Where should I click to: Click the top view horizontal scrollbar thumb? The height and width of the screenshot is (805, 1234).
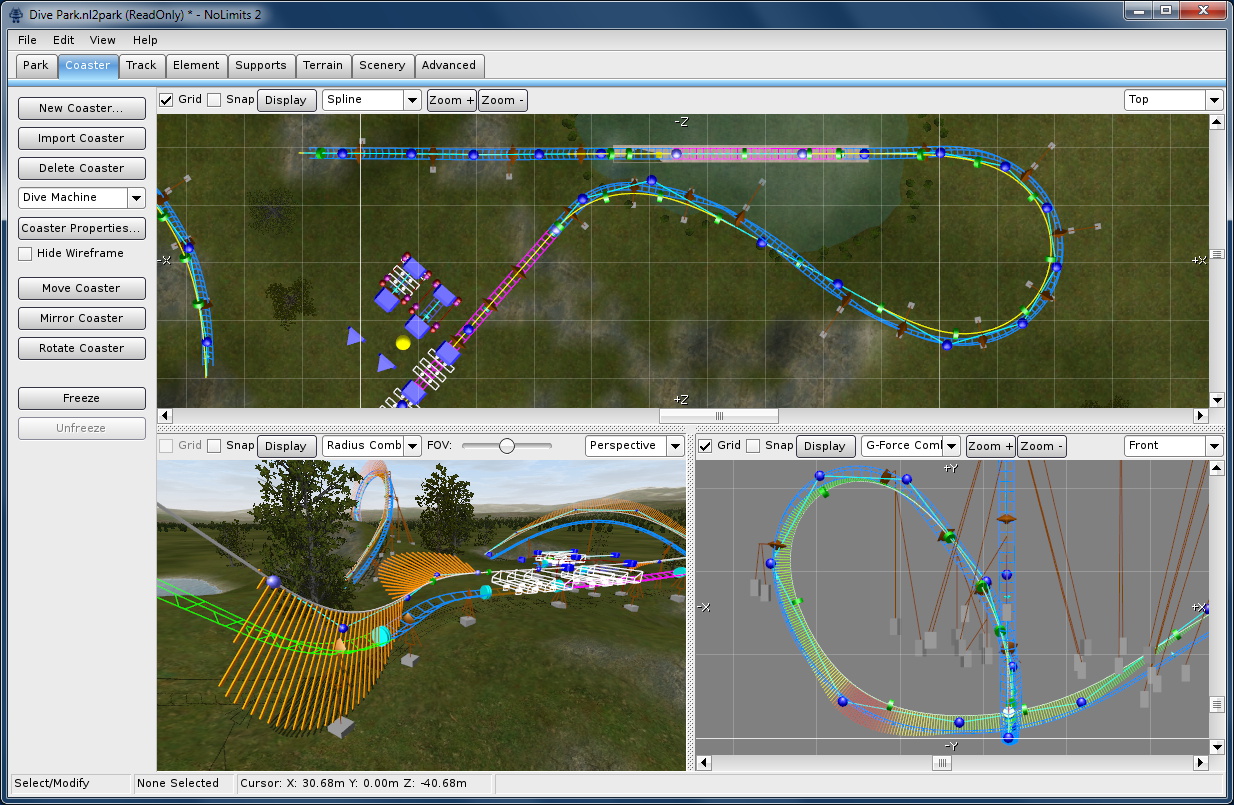click(x=718, y=416)
